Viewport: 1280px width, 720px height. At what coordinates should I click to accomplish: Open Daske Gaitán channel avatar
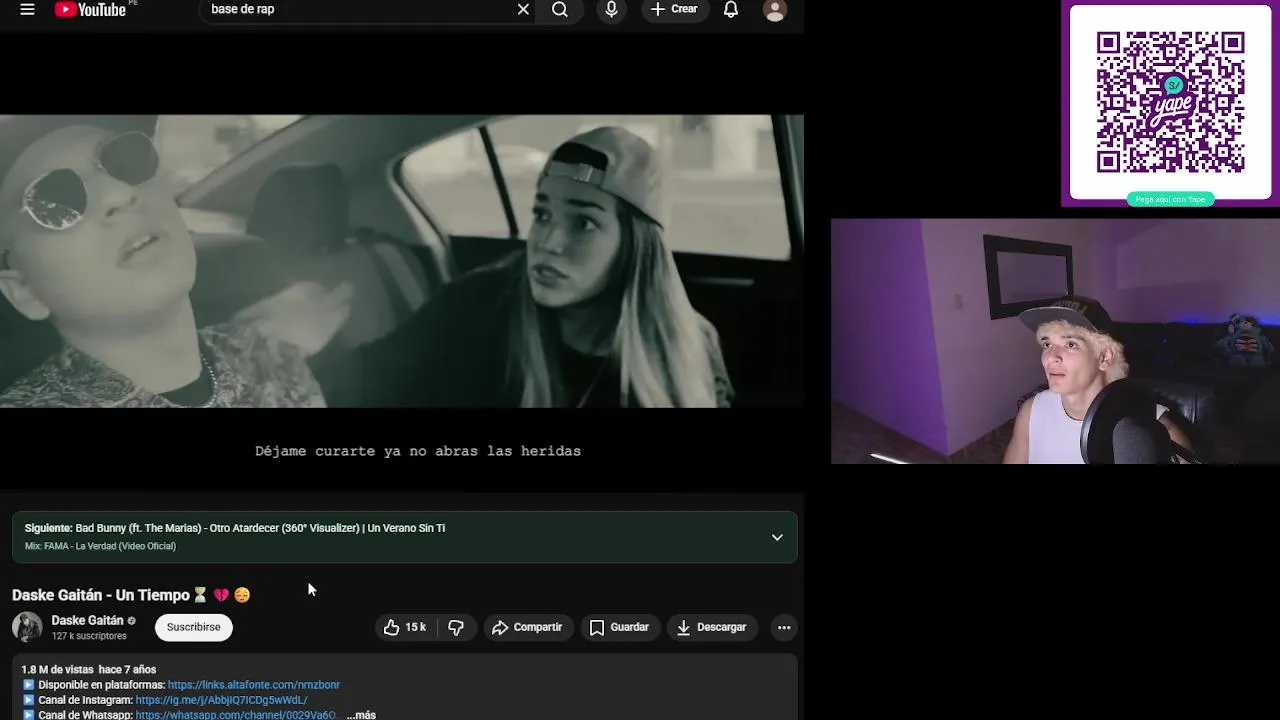pos(27,627)
